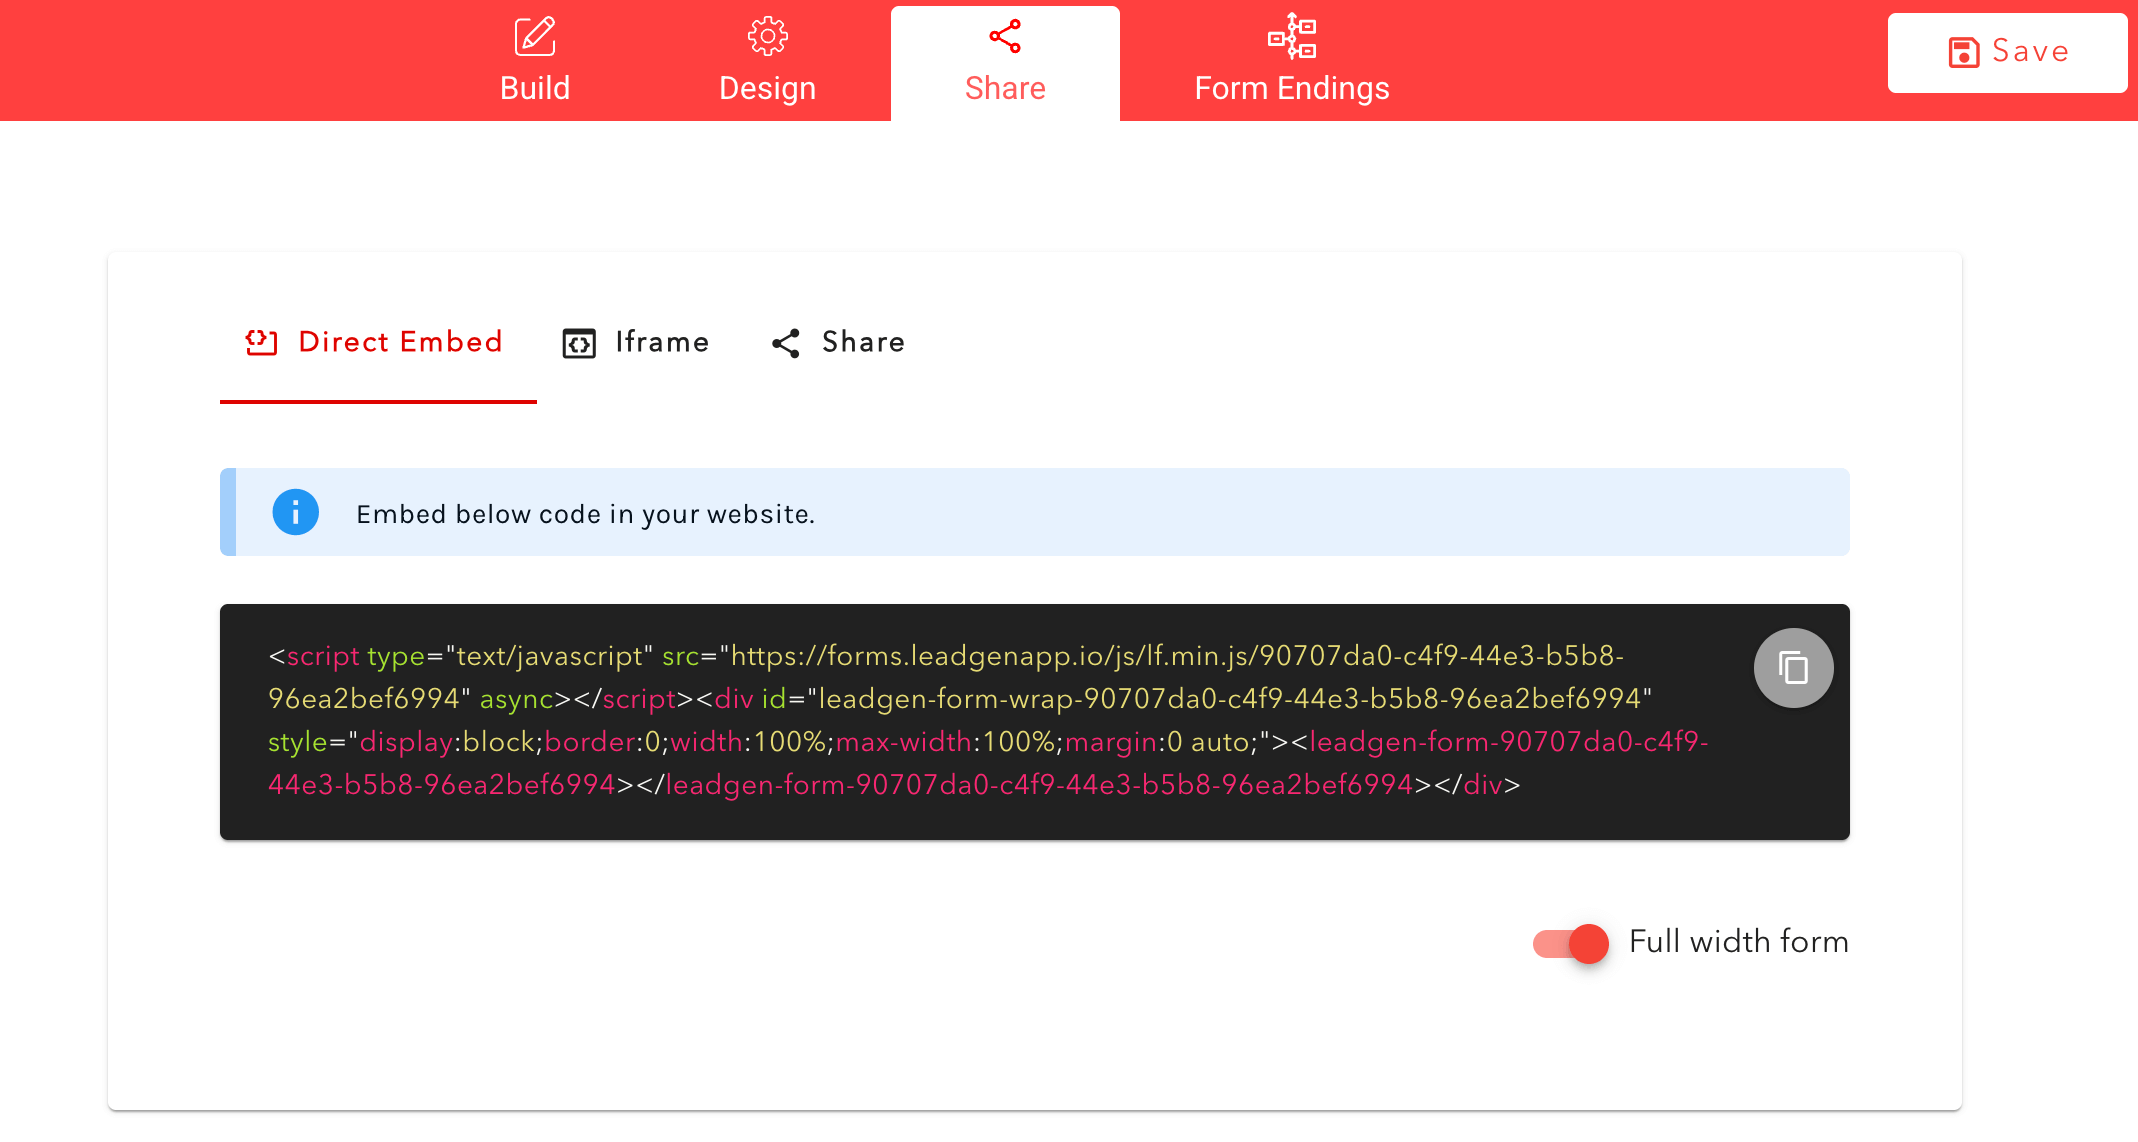Click the Share nodes icon in header

(x=1005, y=37)
